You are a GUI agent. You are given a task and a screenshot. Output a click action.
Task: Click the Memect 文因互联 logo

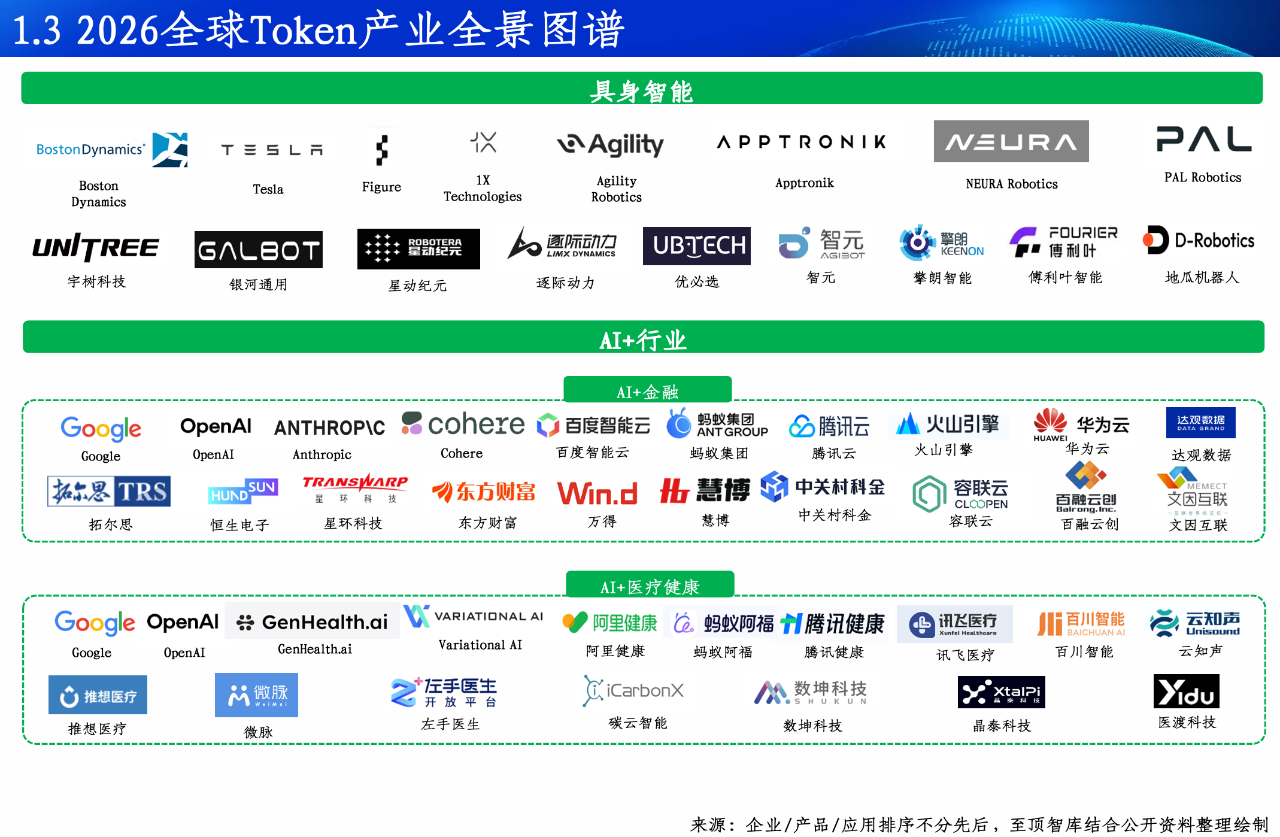(1192, 489)
